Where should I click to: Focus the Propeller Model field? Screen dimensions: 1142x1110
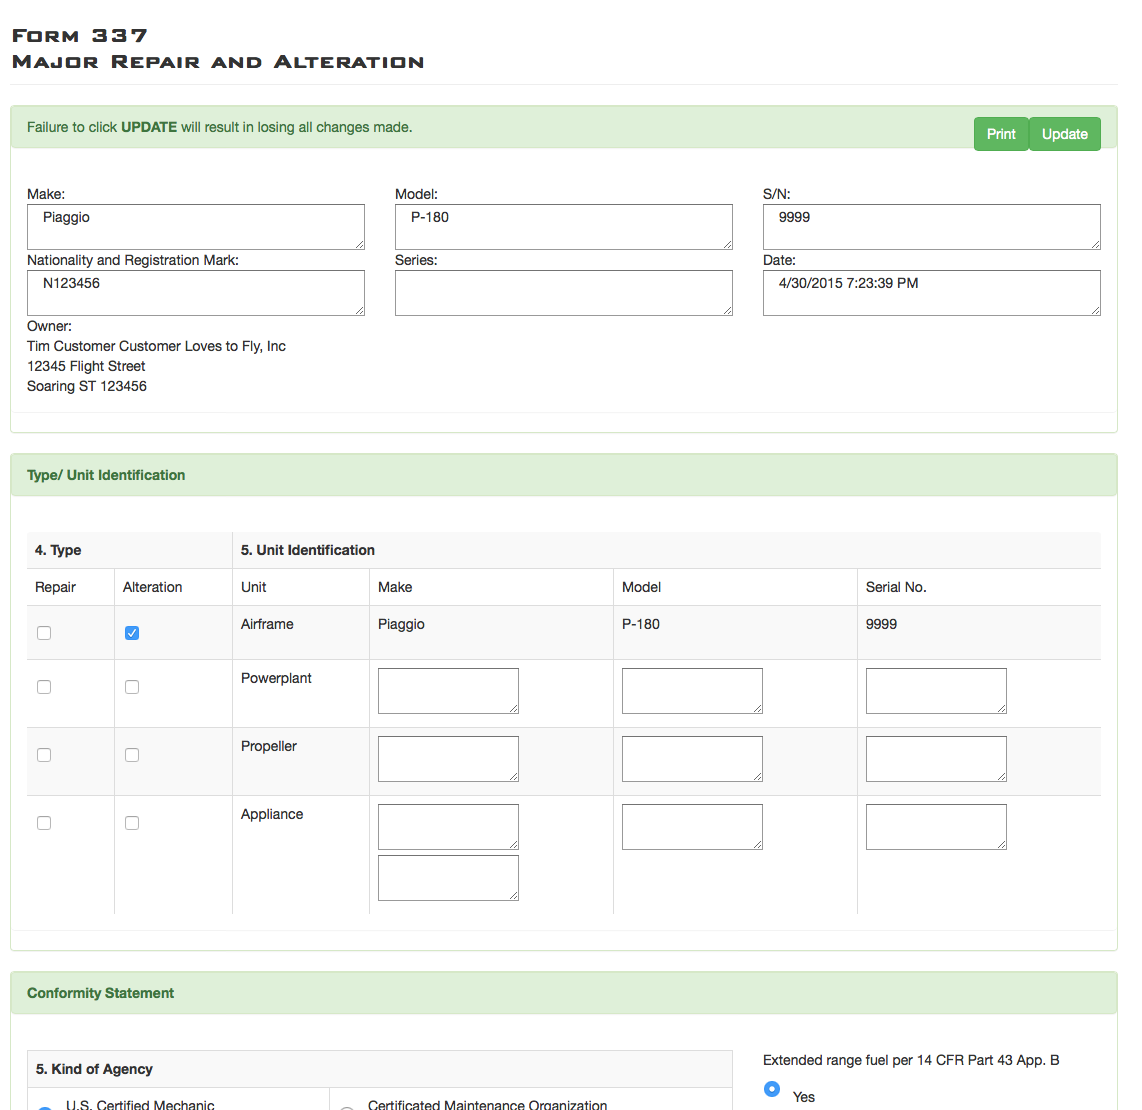pyautogui.click(x=693, y=759)
